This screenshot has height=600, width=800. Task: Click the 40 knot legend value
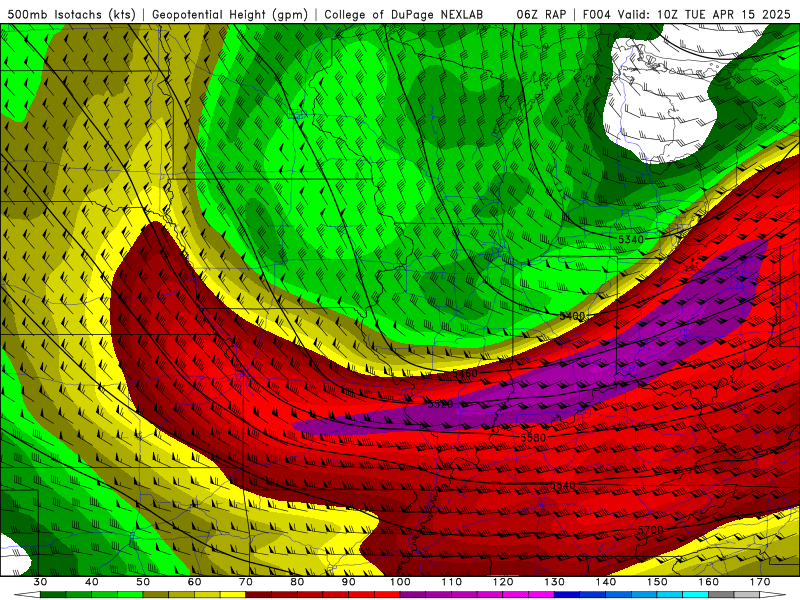click(x=92, y=582)
